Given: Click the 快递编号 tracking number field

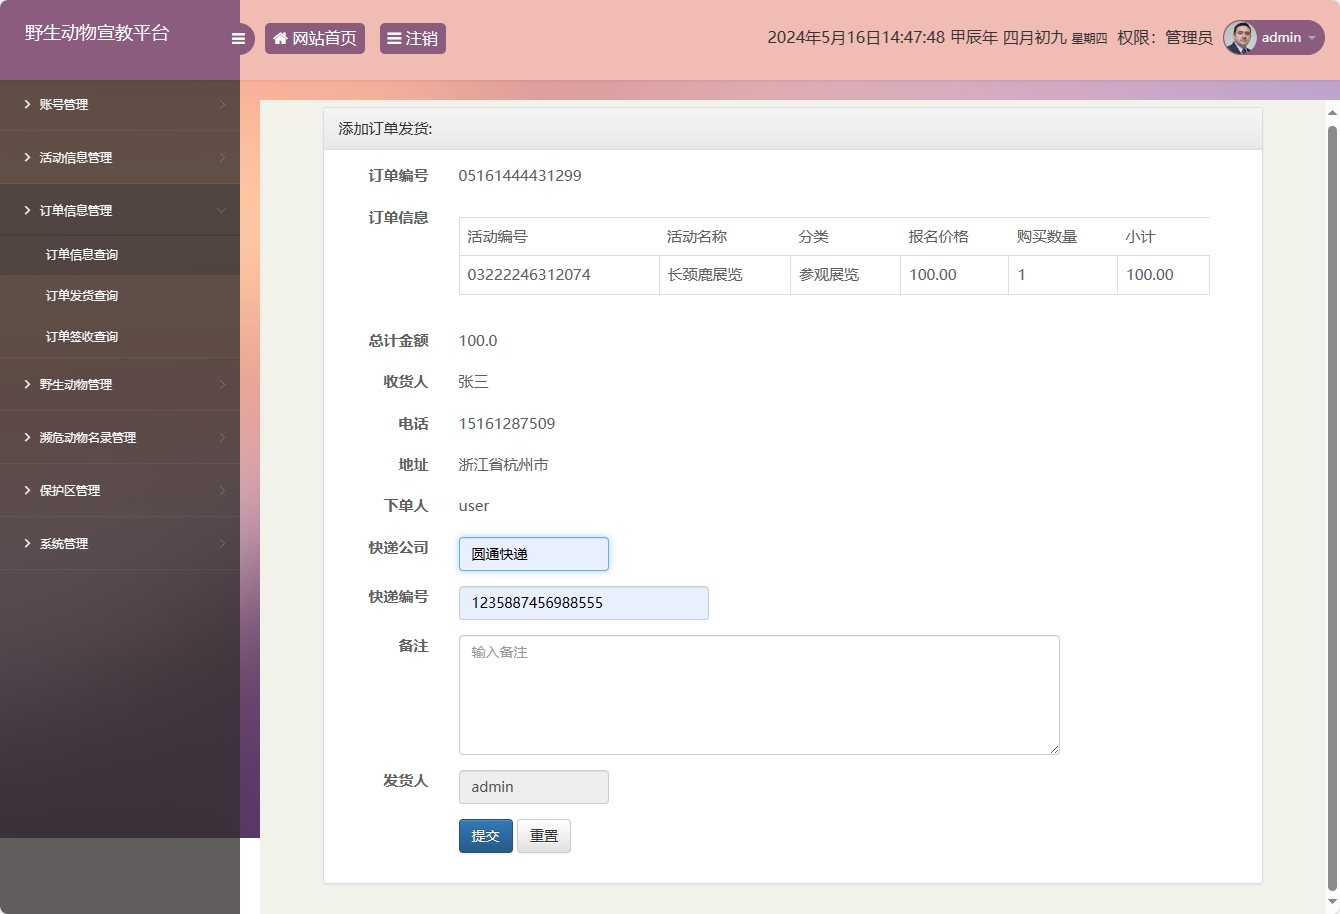Looking at the screenshot, I should pos(583,602).
